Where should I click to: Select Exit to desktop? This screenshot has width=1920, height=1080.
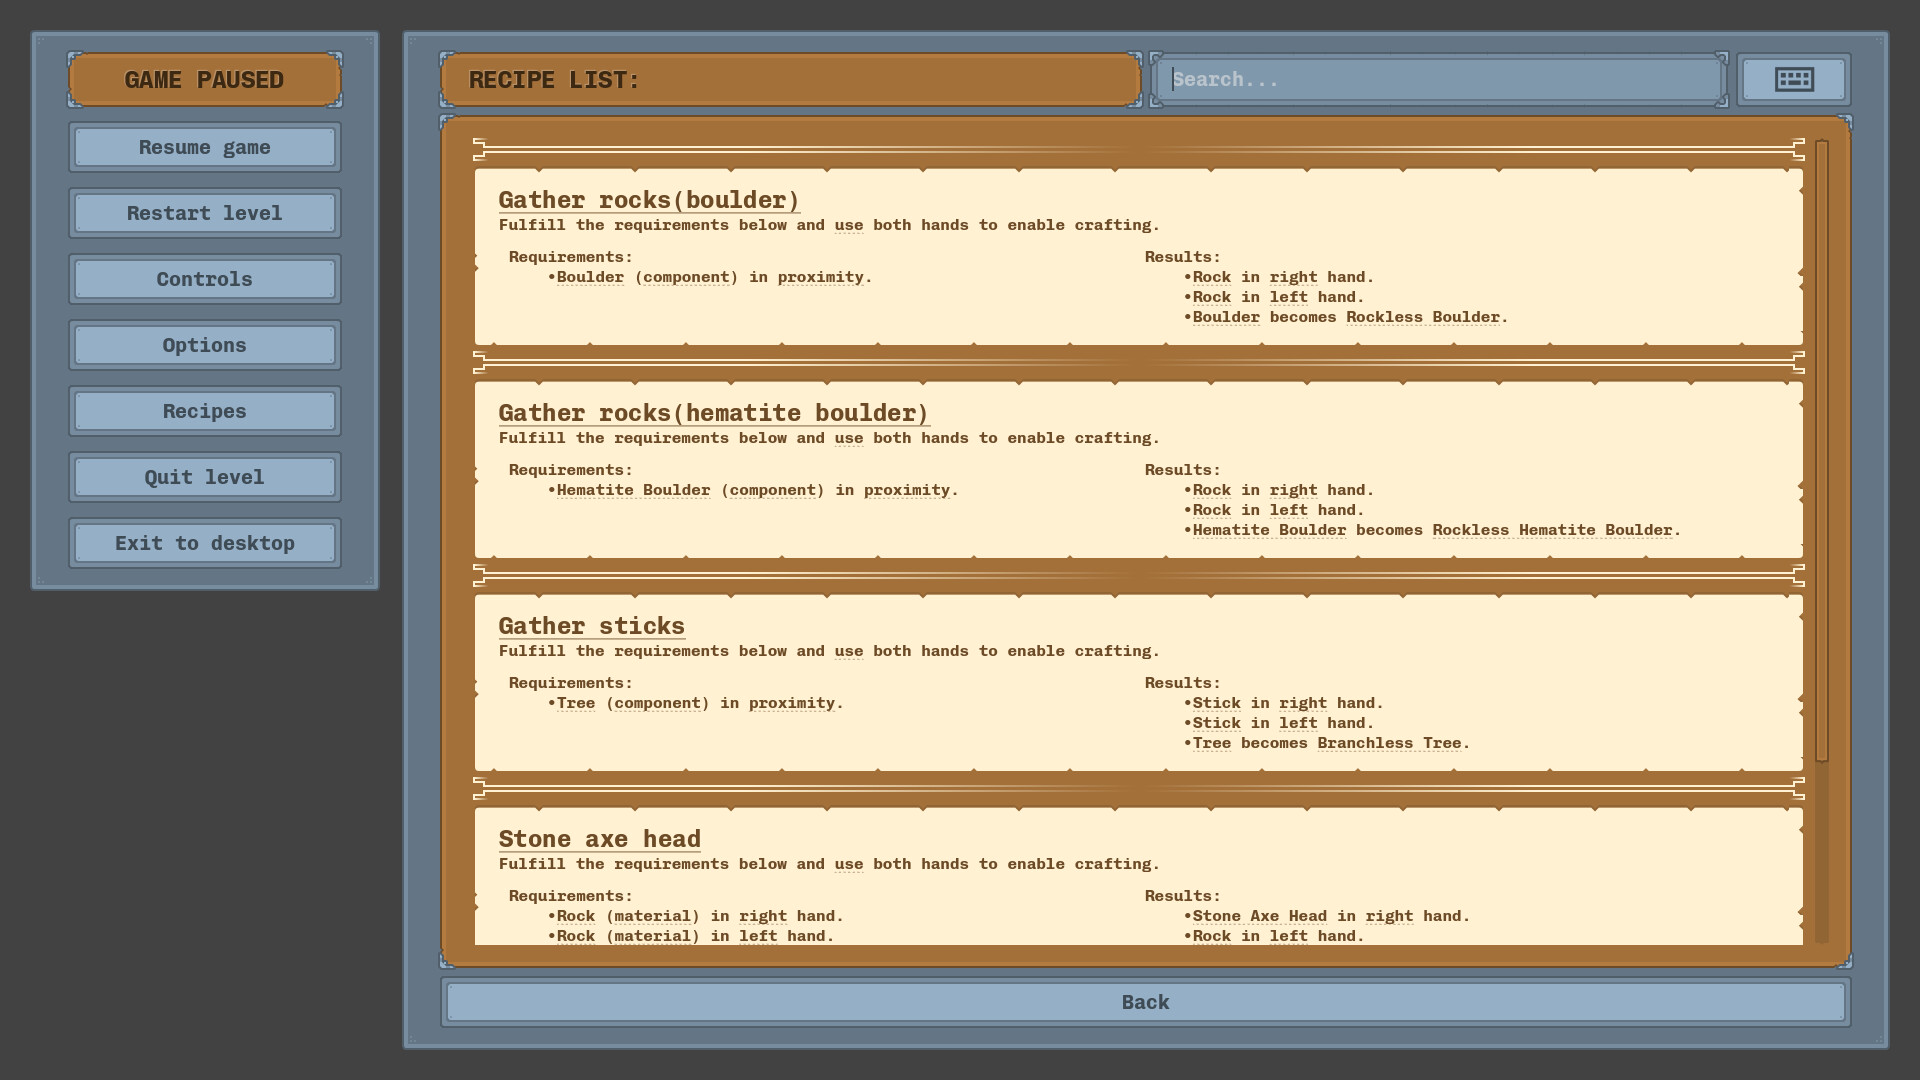[204, 543]
